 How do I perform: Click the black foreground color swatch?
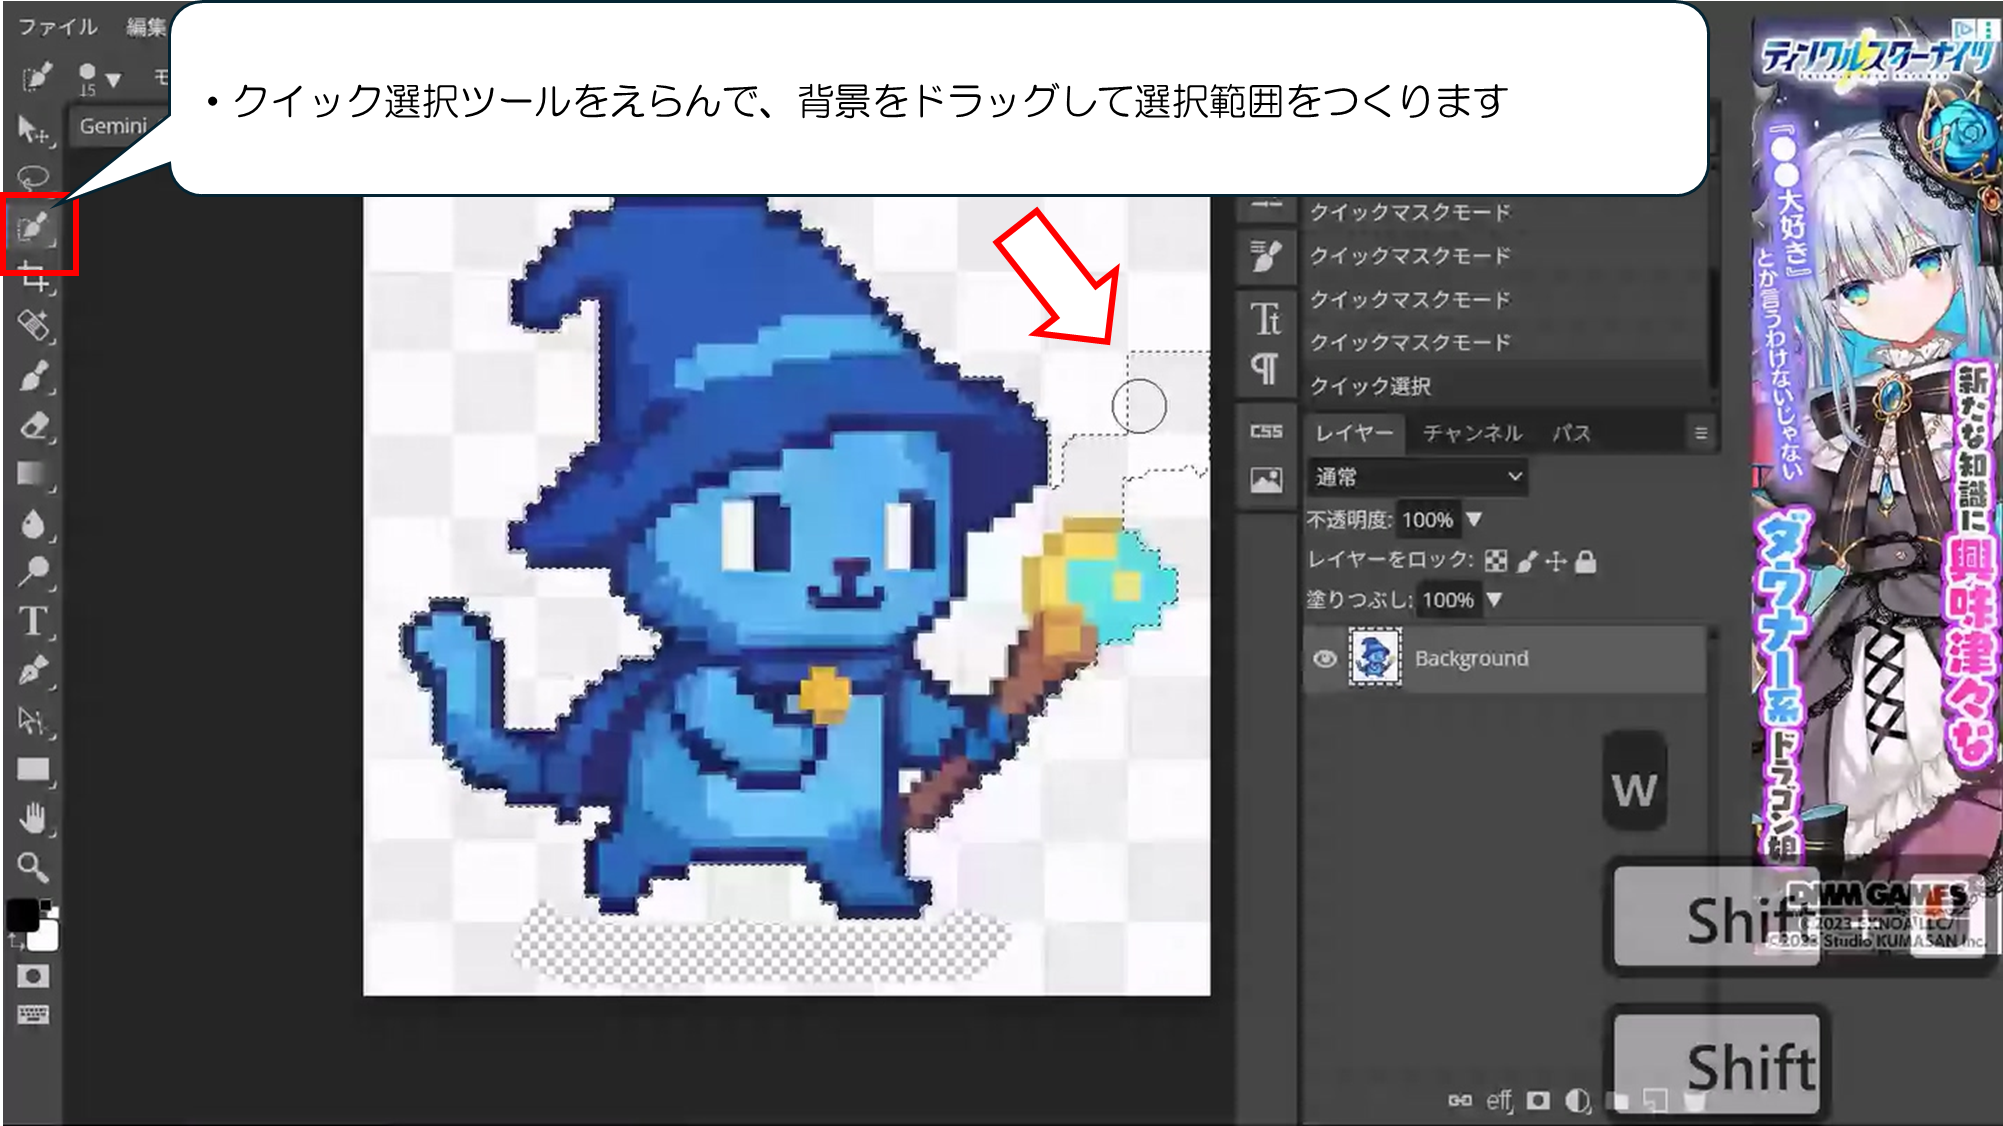[x=22, y=914]
